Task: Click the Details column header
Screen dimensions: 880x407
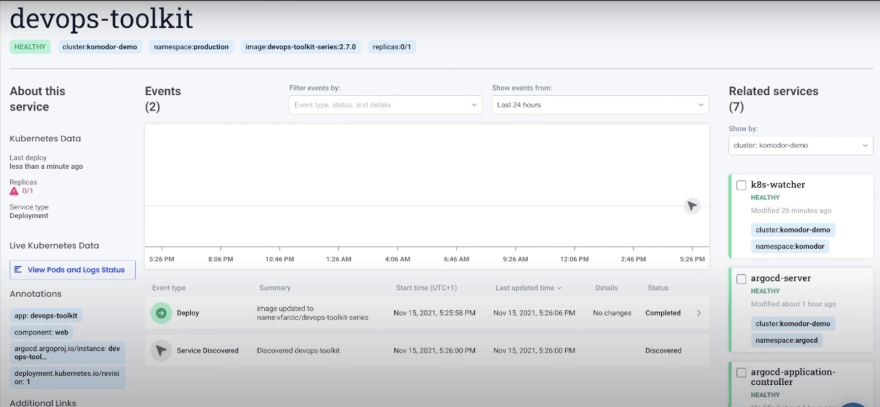Action: [x=607, y=288]
